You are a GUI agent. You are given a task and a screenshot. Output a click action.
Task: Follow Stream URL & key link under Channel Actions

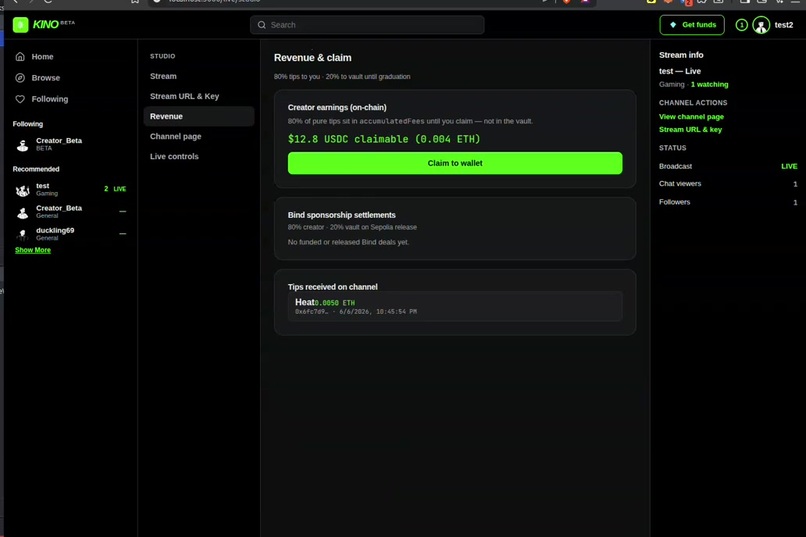point(690,129)
